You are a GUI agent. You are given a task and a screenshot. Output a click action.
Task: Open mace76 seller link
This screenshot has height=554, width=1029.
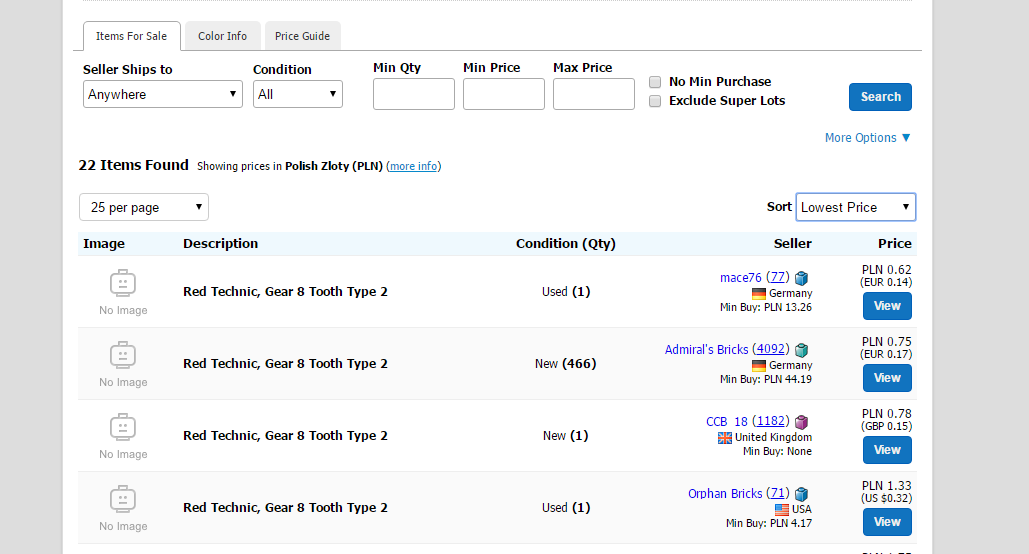coord(740,278)
